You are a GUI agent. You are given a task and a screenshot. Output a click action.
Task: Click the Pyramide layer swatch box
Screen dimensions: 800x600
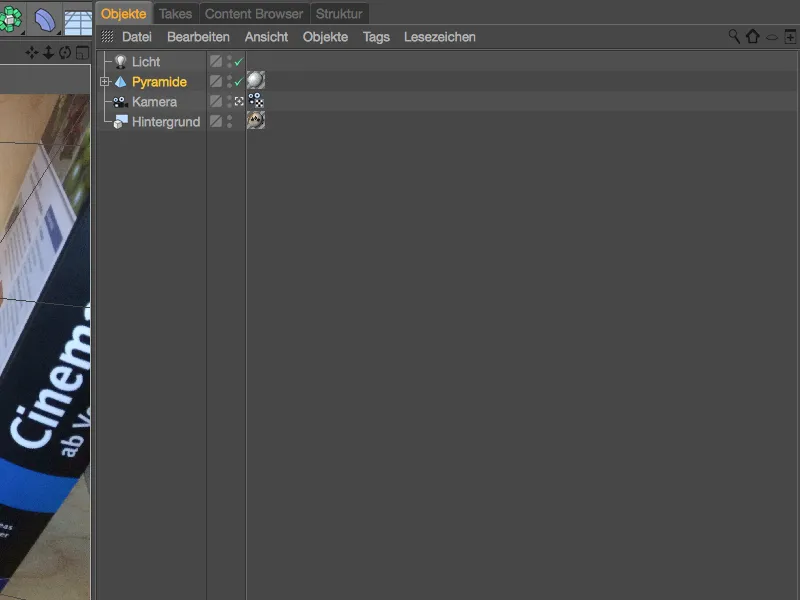tap(216, 81)
